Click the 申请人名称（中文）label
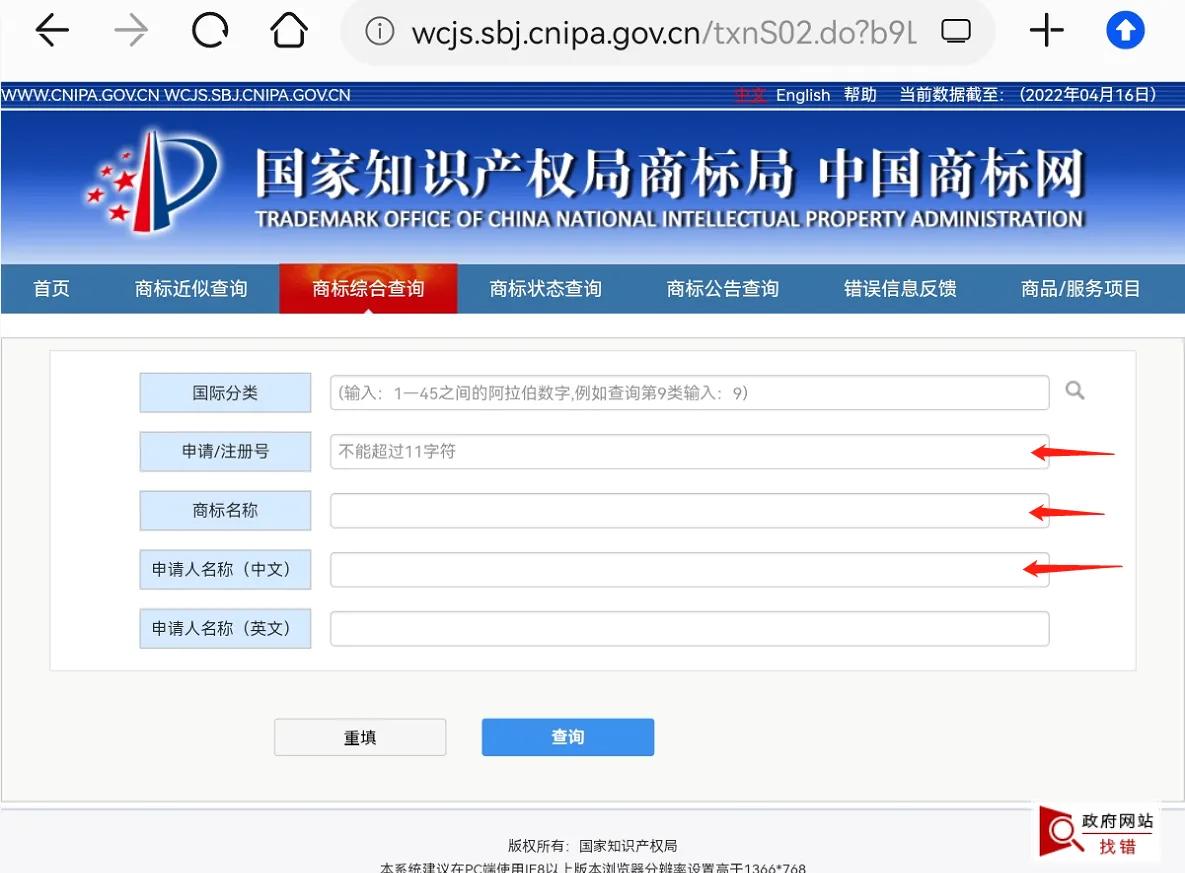 point(225,569)
